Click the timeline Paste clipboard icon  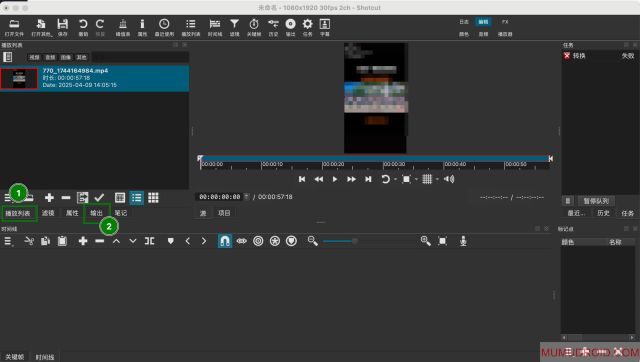62,241
